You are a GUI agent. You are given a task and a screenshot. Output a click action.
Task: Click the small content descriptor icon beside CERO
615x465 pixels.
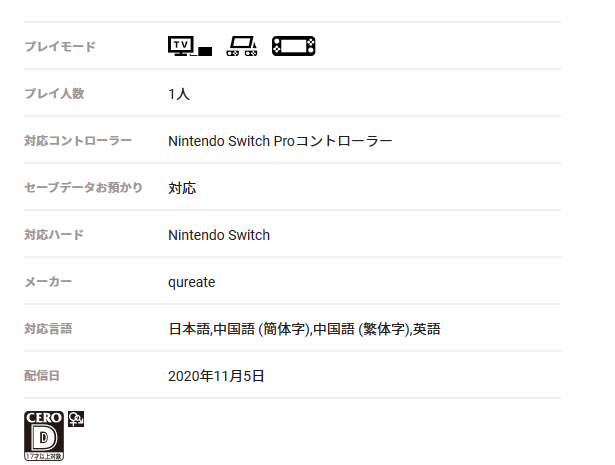click(x=76, y=418)
